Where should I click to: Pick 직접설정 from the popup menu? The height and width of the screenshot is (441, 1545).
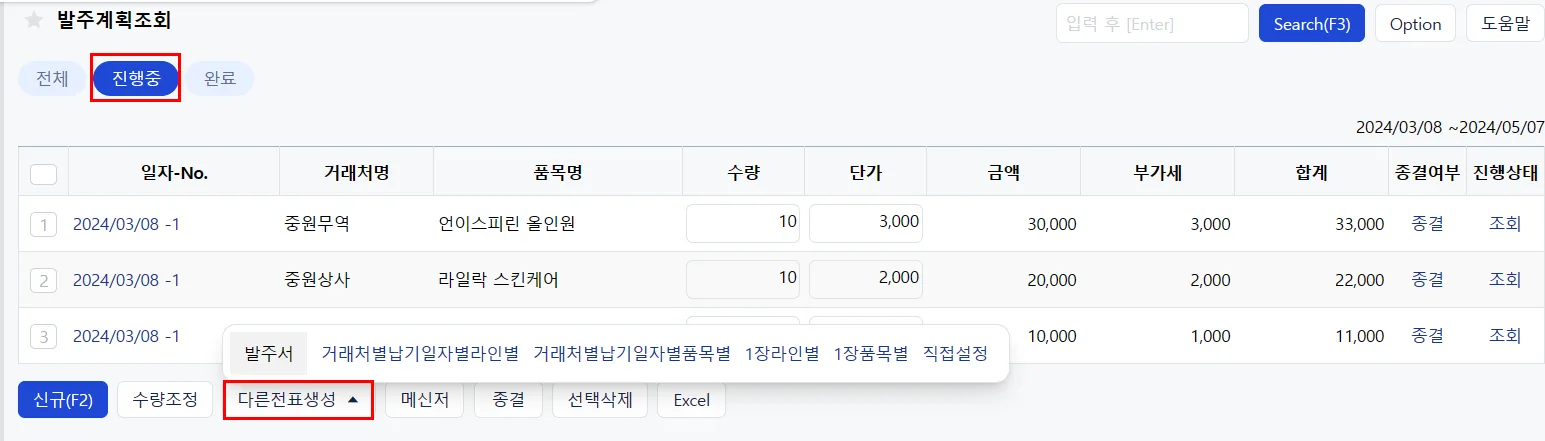coord(955,354)
